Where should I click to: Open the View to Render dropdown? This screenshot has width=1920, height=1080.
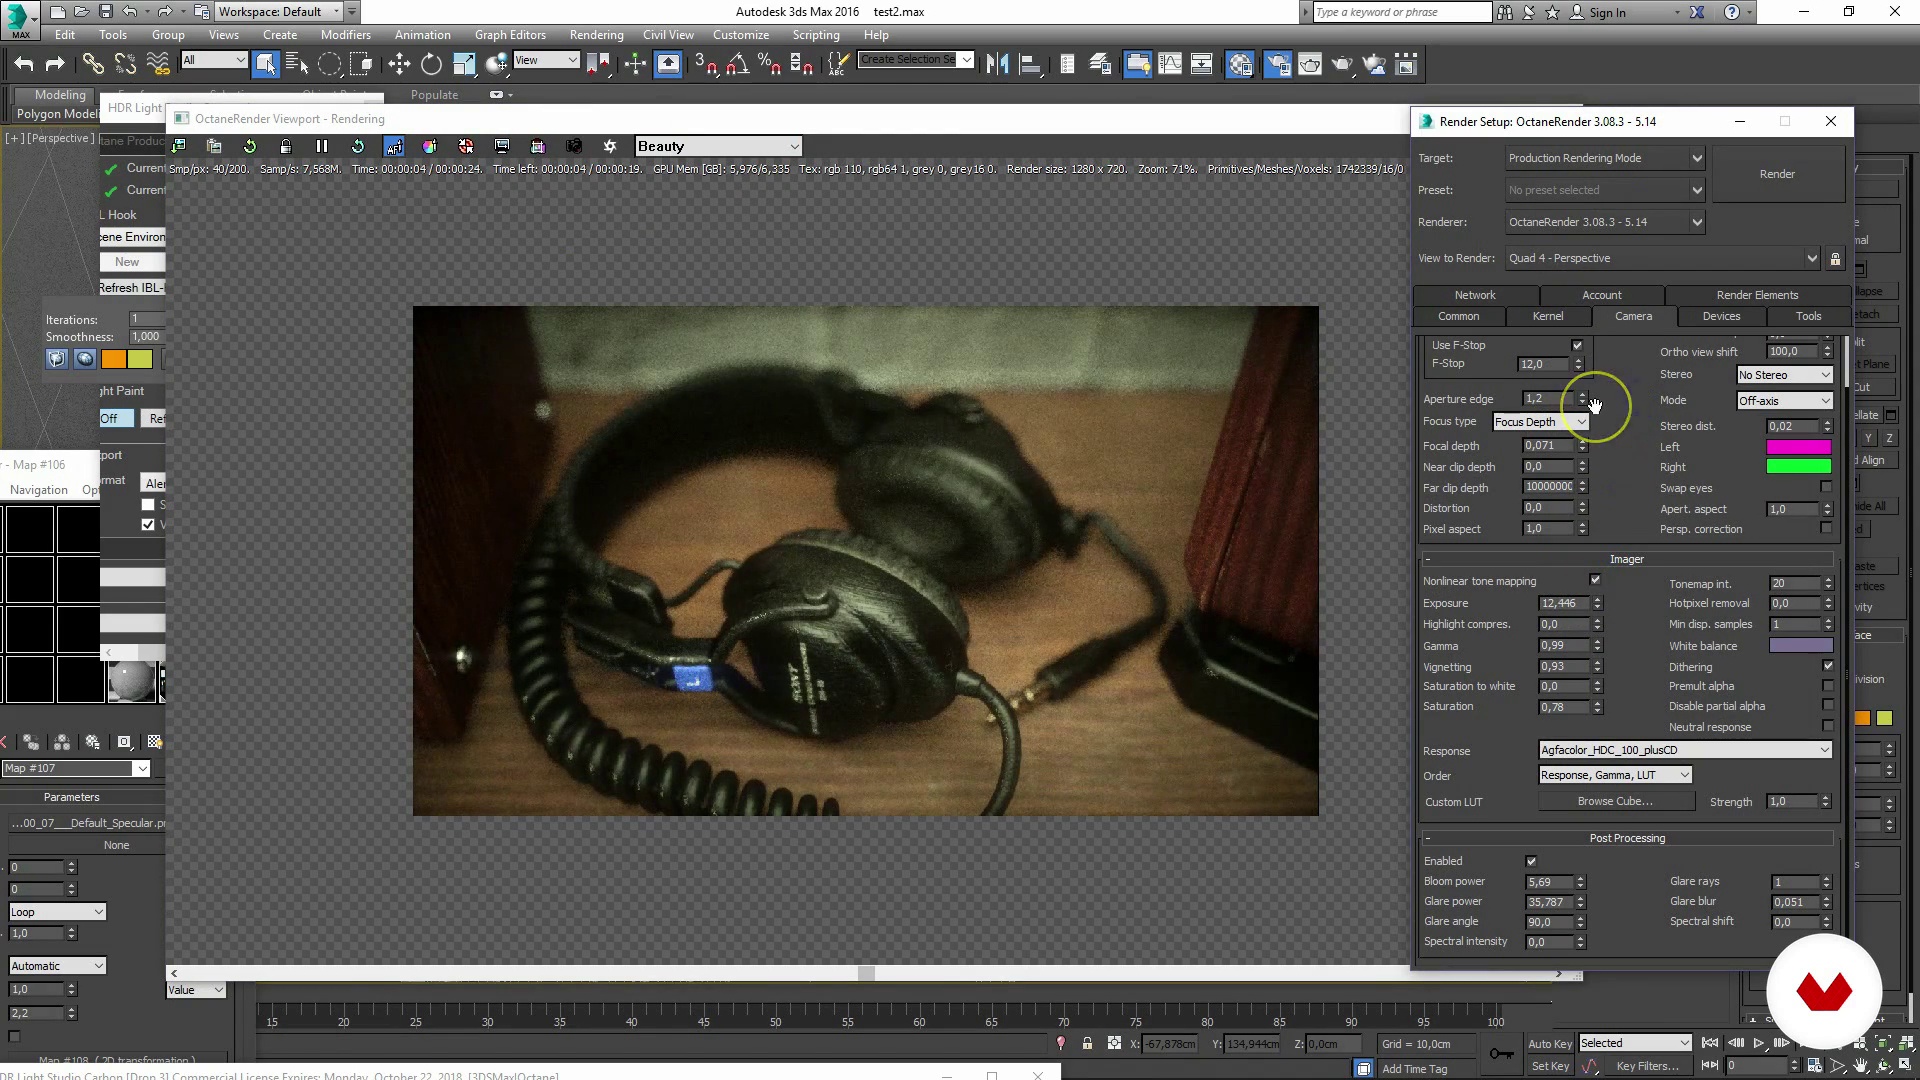click(1663, 258)
